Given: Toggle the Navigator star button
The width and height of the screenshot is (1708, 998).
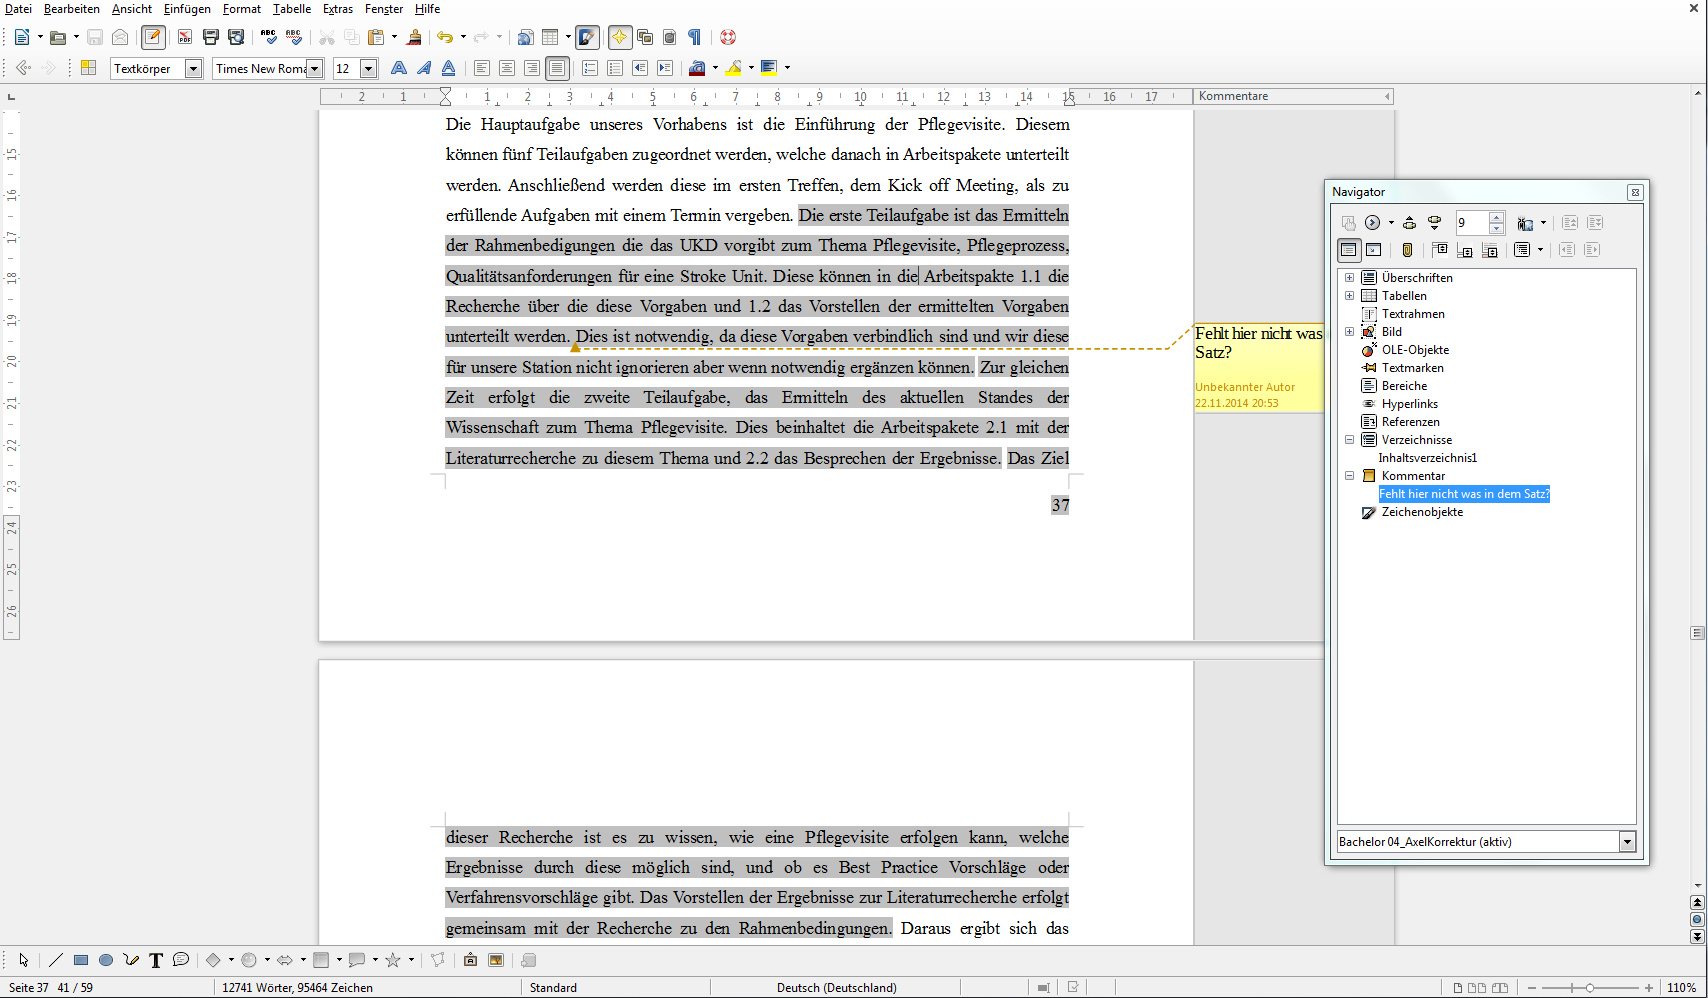Looking at the screenshot, I should pyautogui.click(x=620, y=37).
